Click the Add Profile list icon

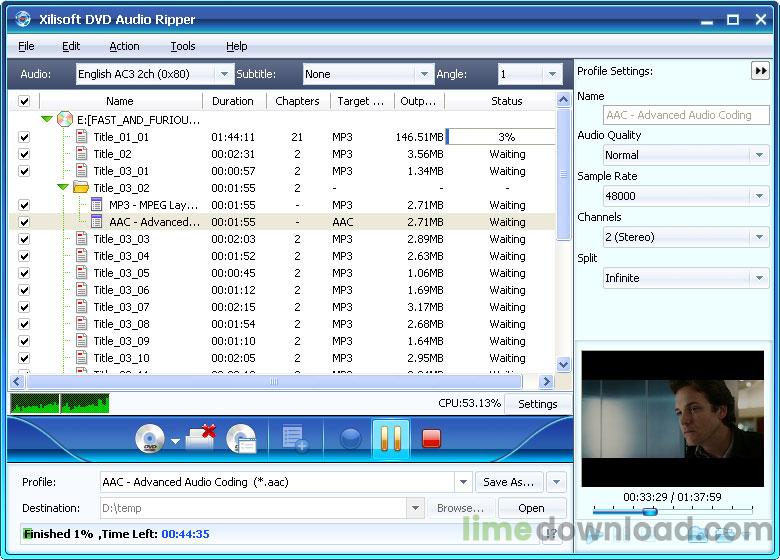[x=295, y=439]
